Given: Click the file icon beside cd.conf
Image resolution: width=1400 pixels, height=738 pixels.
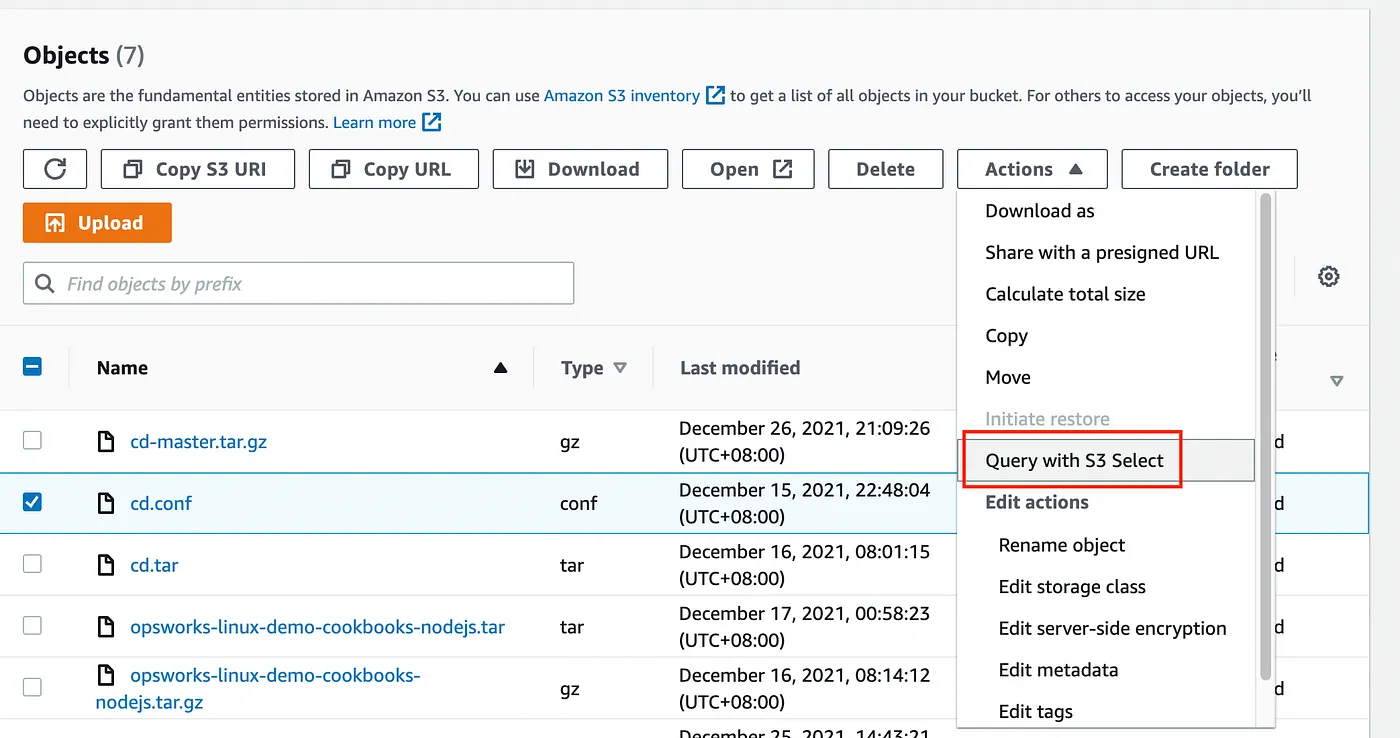Looking at the screenshot, I should (106, 503).
